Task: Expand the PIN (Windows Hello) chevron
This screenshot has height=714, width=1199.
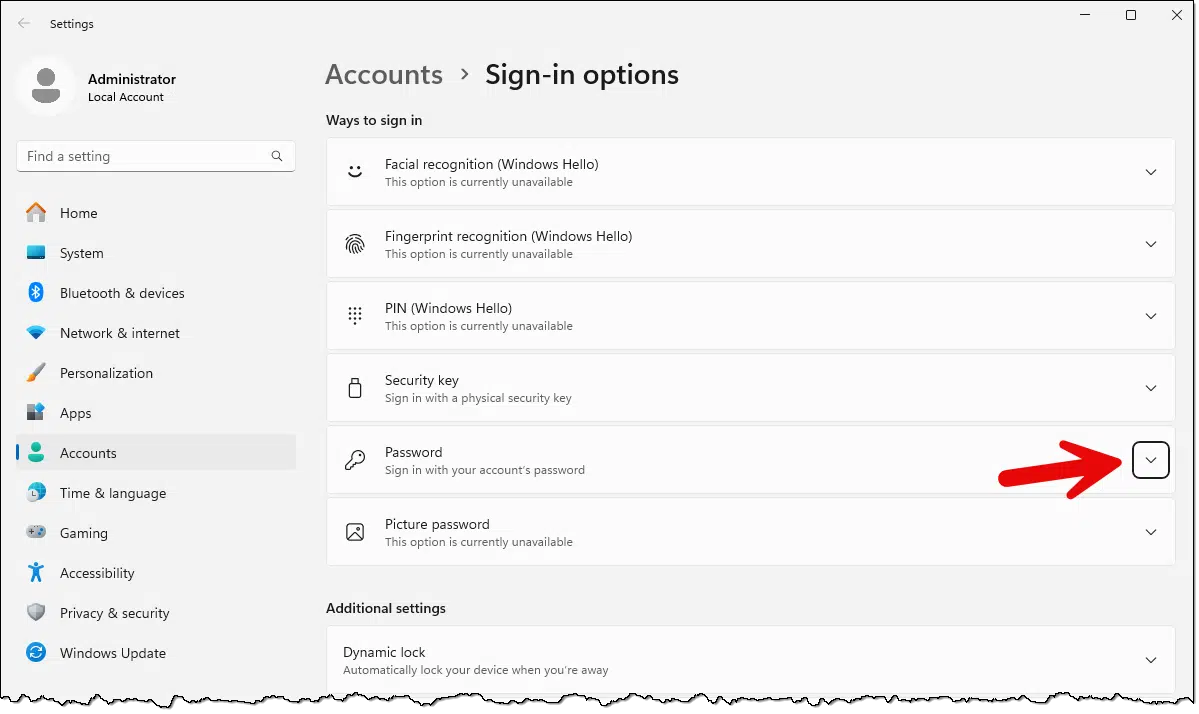Action: [1151, 316]
